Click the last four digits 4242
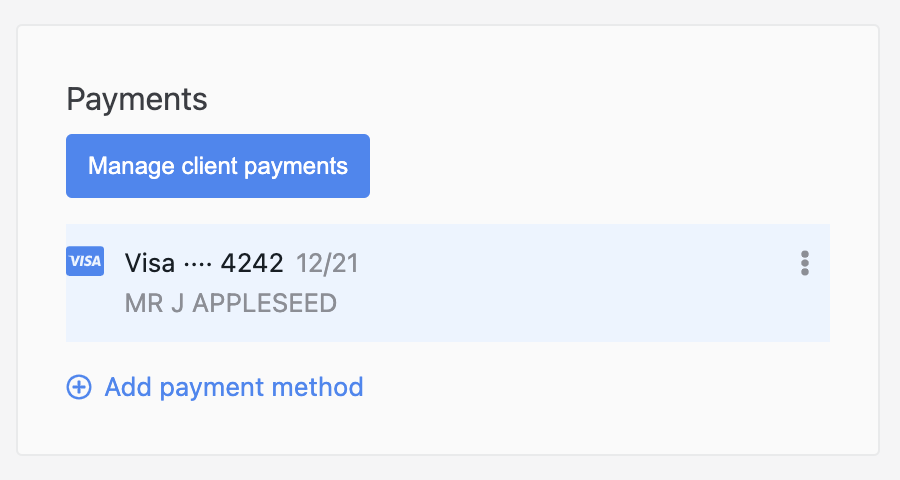The image size is (900, 480). coord(252,263)
